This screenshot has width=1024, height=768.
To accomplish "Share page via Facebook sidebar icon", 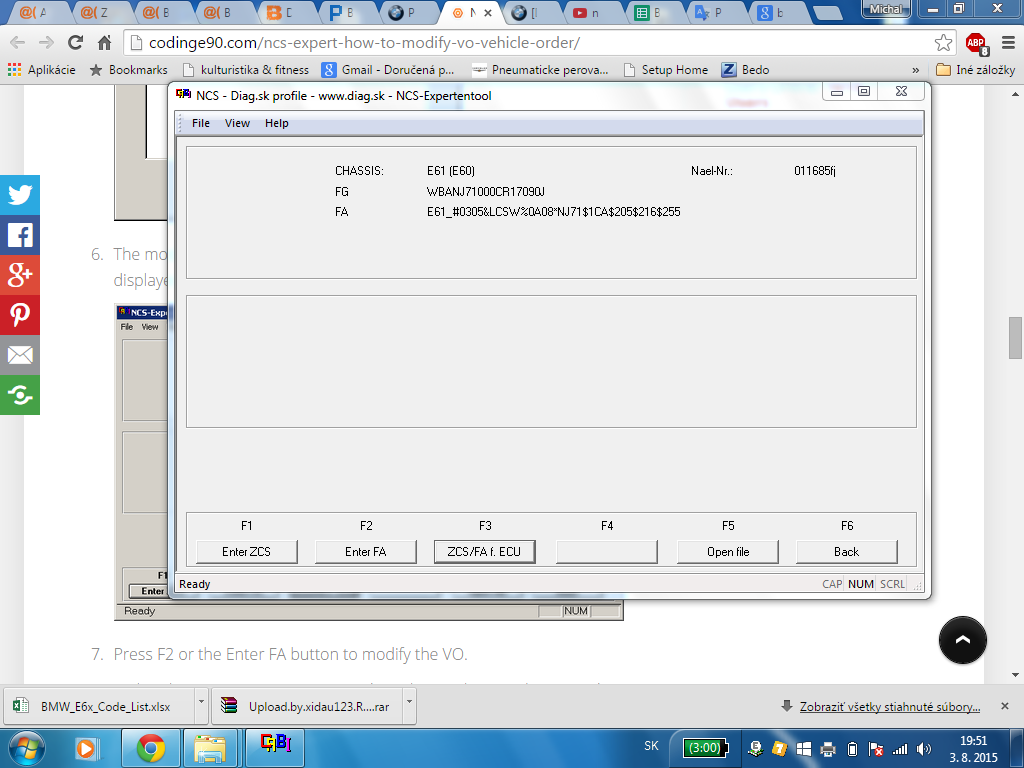I will click(x=20, y=235).
